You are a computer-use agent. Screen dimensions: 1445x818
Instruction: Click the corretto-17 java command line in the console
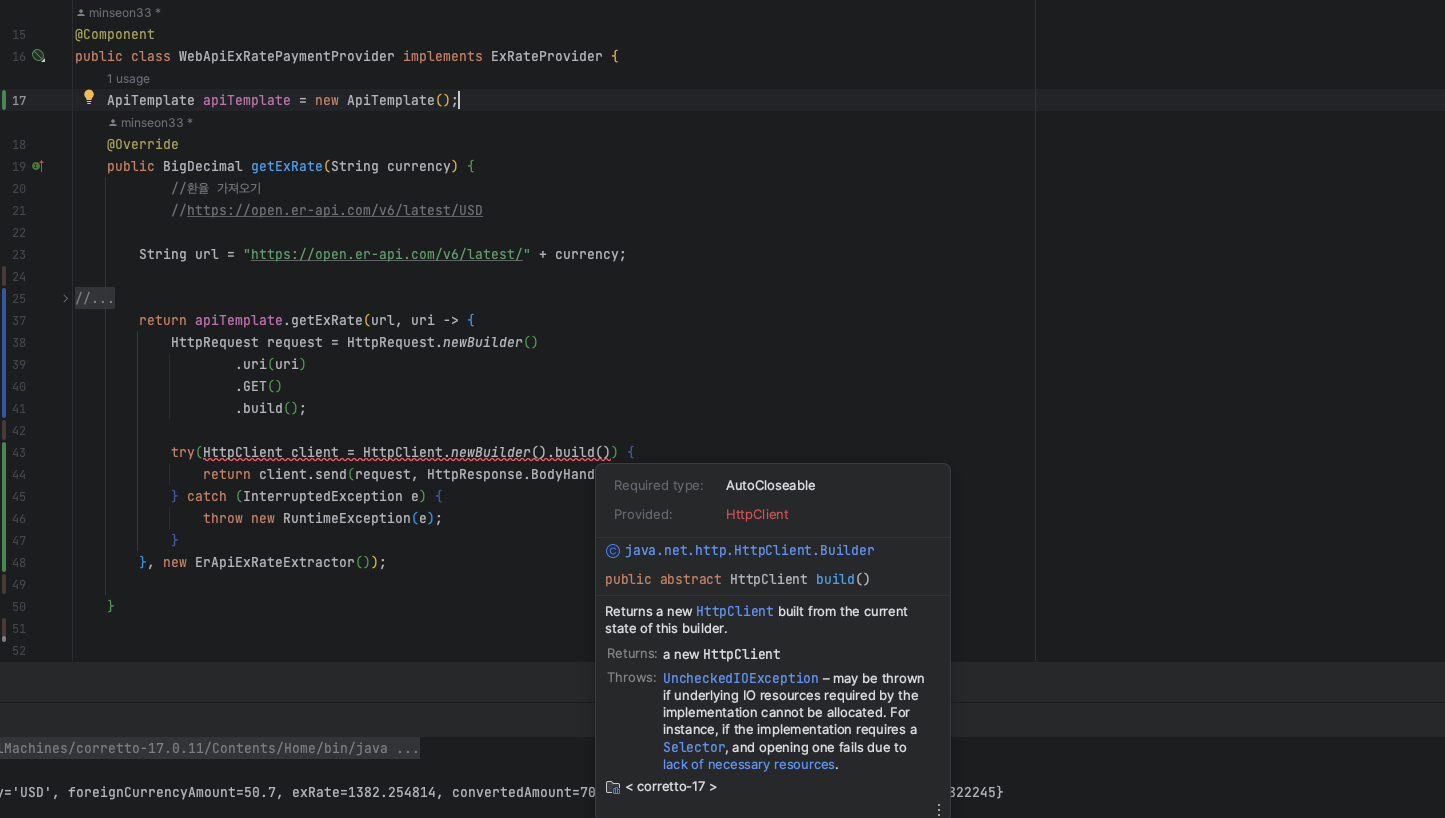pyautogui.click(x=210, y=749)
